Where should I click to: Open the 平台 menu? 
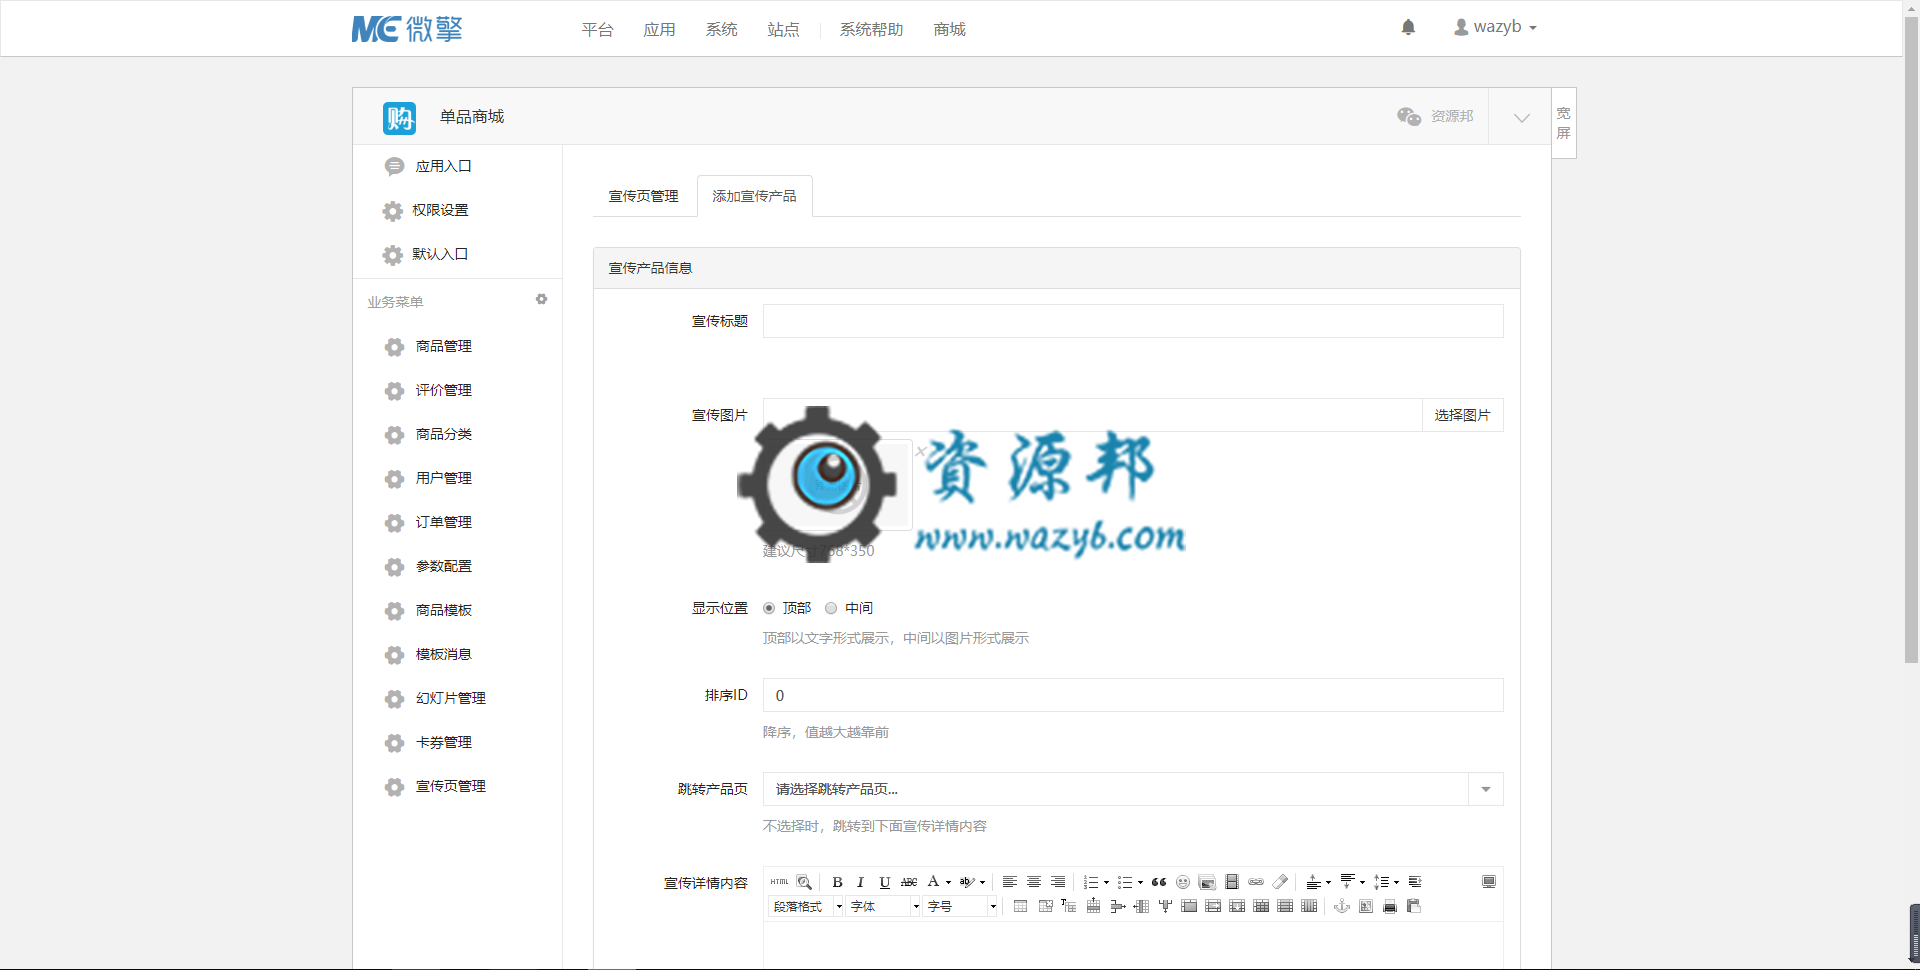tap(597, 29)
